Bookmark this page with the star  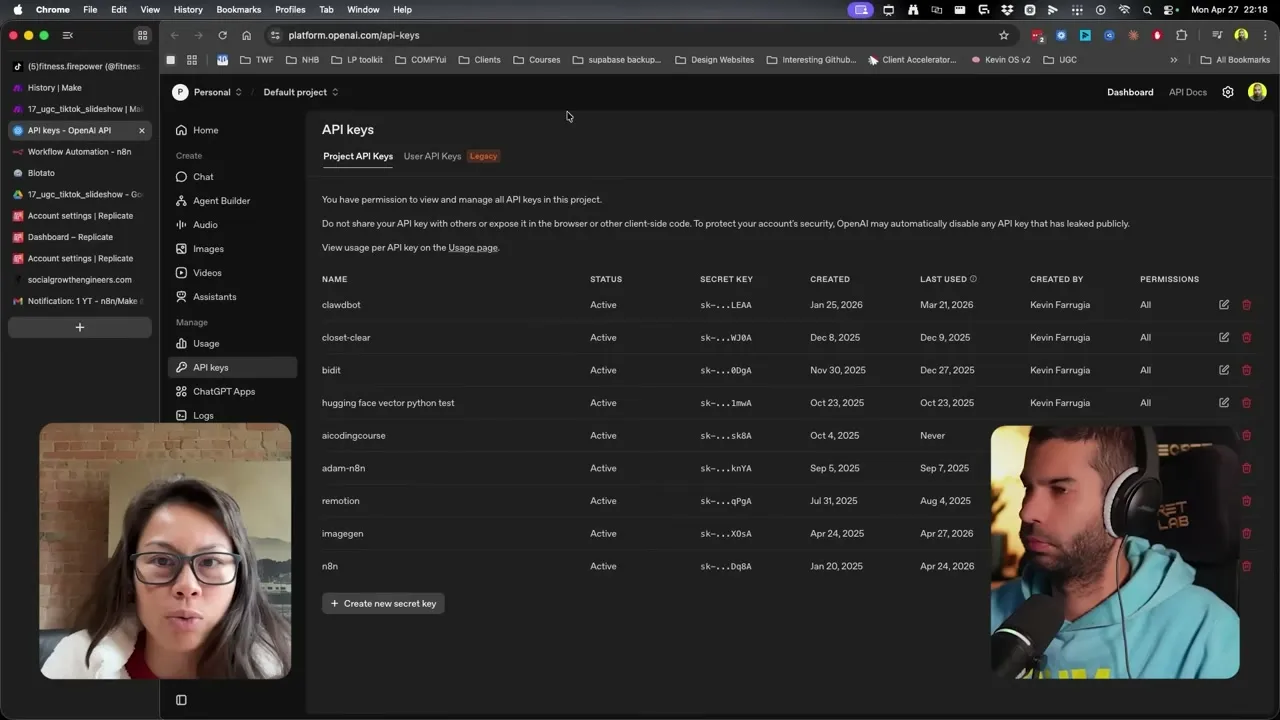1004,35
